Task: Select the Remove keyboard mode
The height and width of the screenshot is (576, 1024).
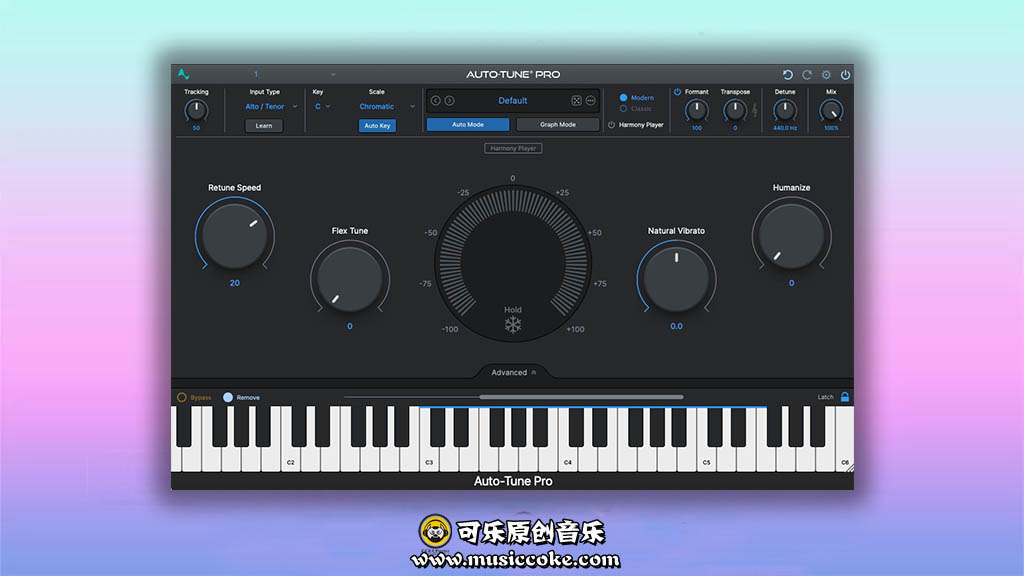Action: (228, 397)
